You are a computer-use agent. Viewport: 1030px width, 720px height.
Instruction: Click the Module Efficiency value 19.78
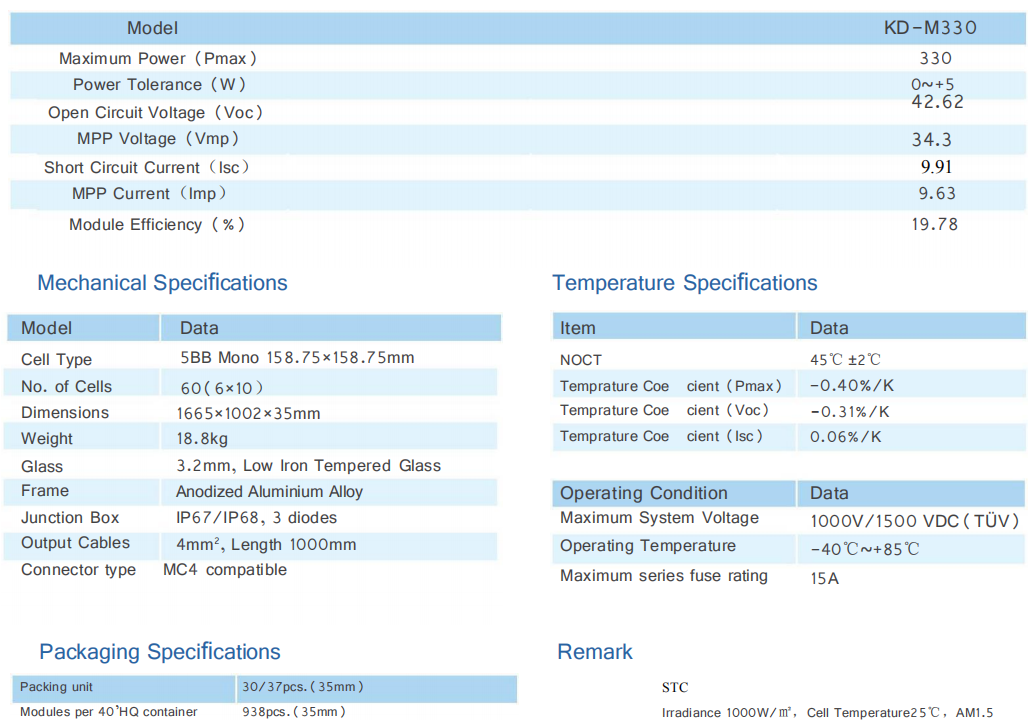(934, 224)
